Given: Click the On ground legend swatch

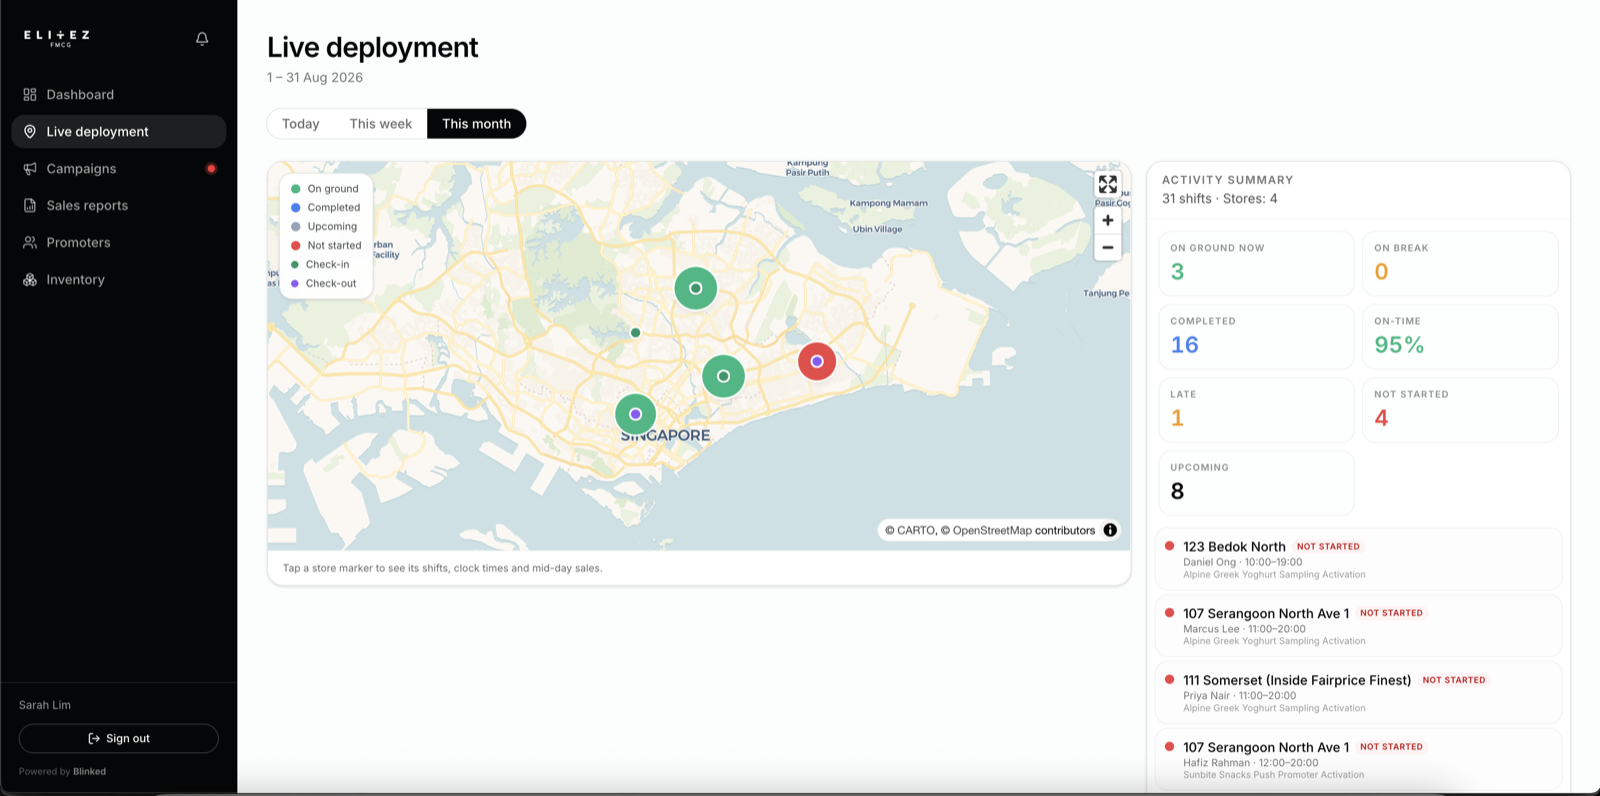Looking at the screenshot, I should [296, 188].
